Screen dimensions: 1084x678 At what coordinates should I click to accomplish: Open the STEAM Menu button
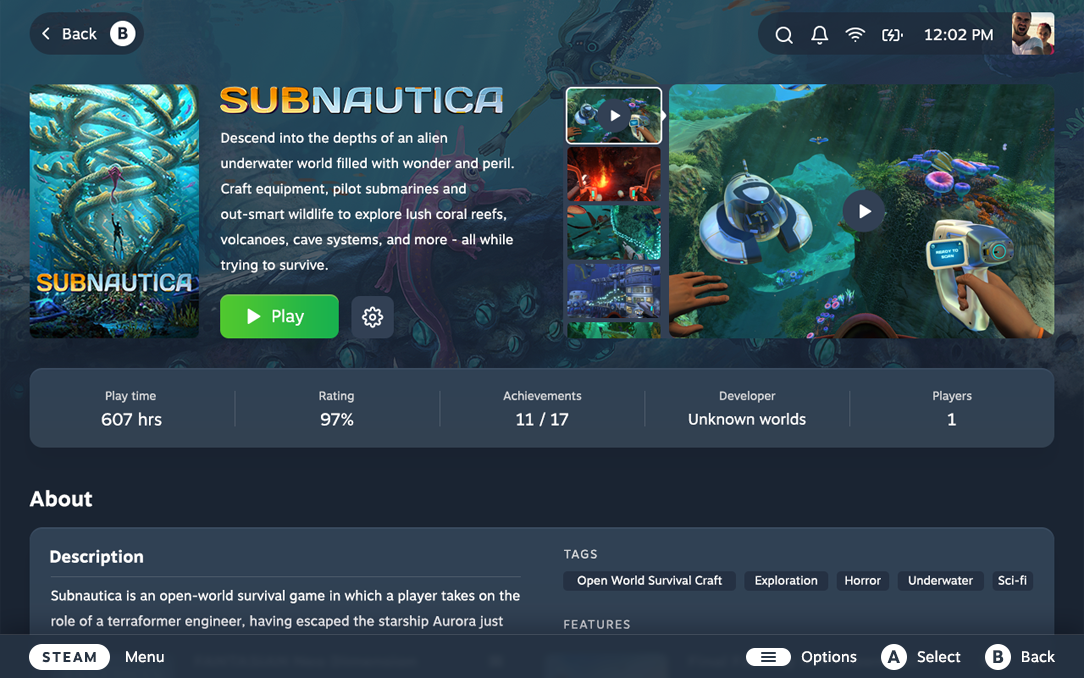click(x=69, y=657)
